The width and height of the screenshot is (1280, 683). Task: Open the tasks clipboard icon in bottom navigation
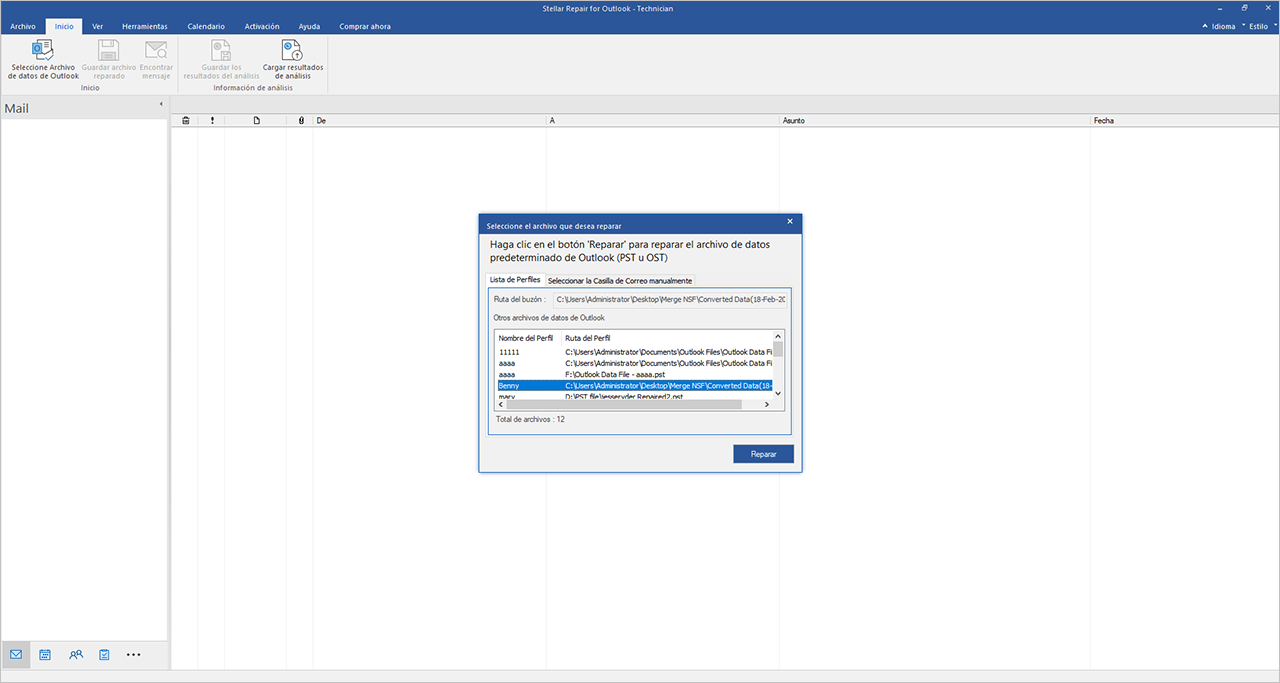(104, 655)
